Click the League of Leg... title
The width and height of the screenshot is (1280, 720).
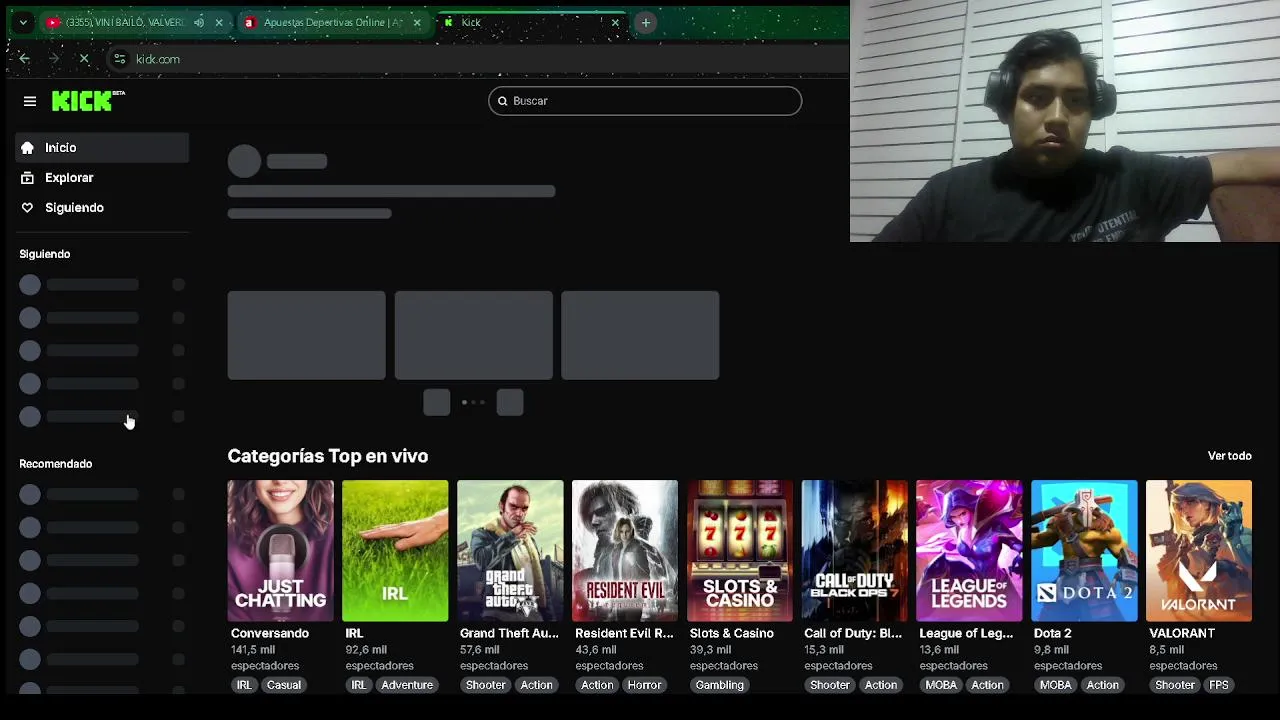point(966,633)
